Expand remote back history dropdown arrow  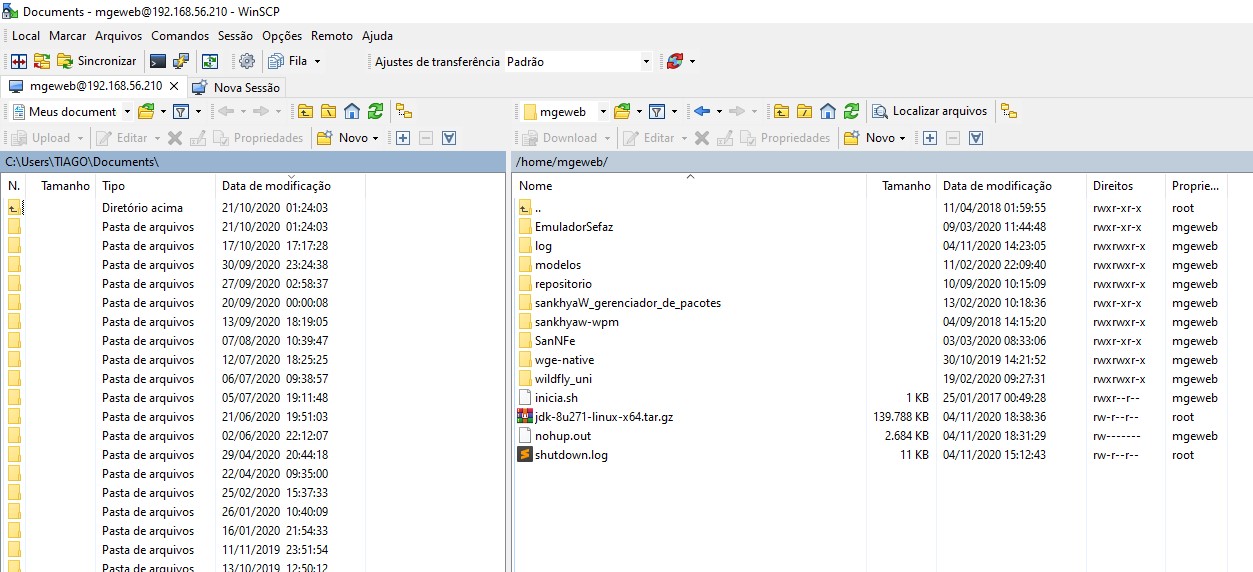coord(718,111)
